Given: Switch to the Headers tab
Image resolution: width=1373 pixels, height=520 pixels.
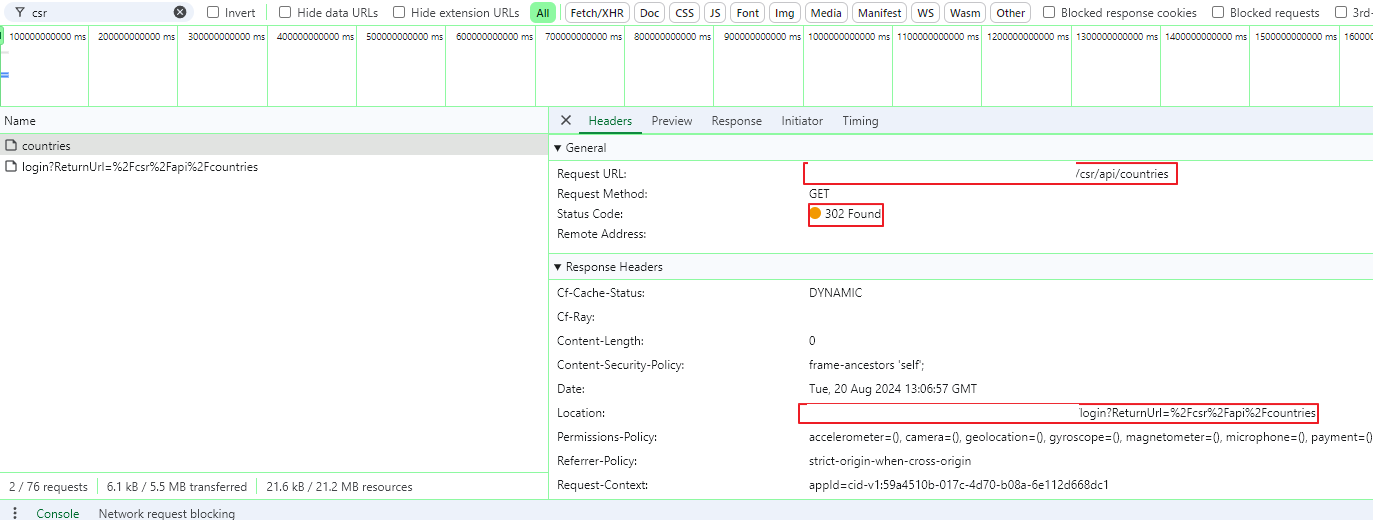Looking at the screenshot, I should [610, 121].
